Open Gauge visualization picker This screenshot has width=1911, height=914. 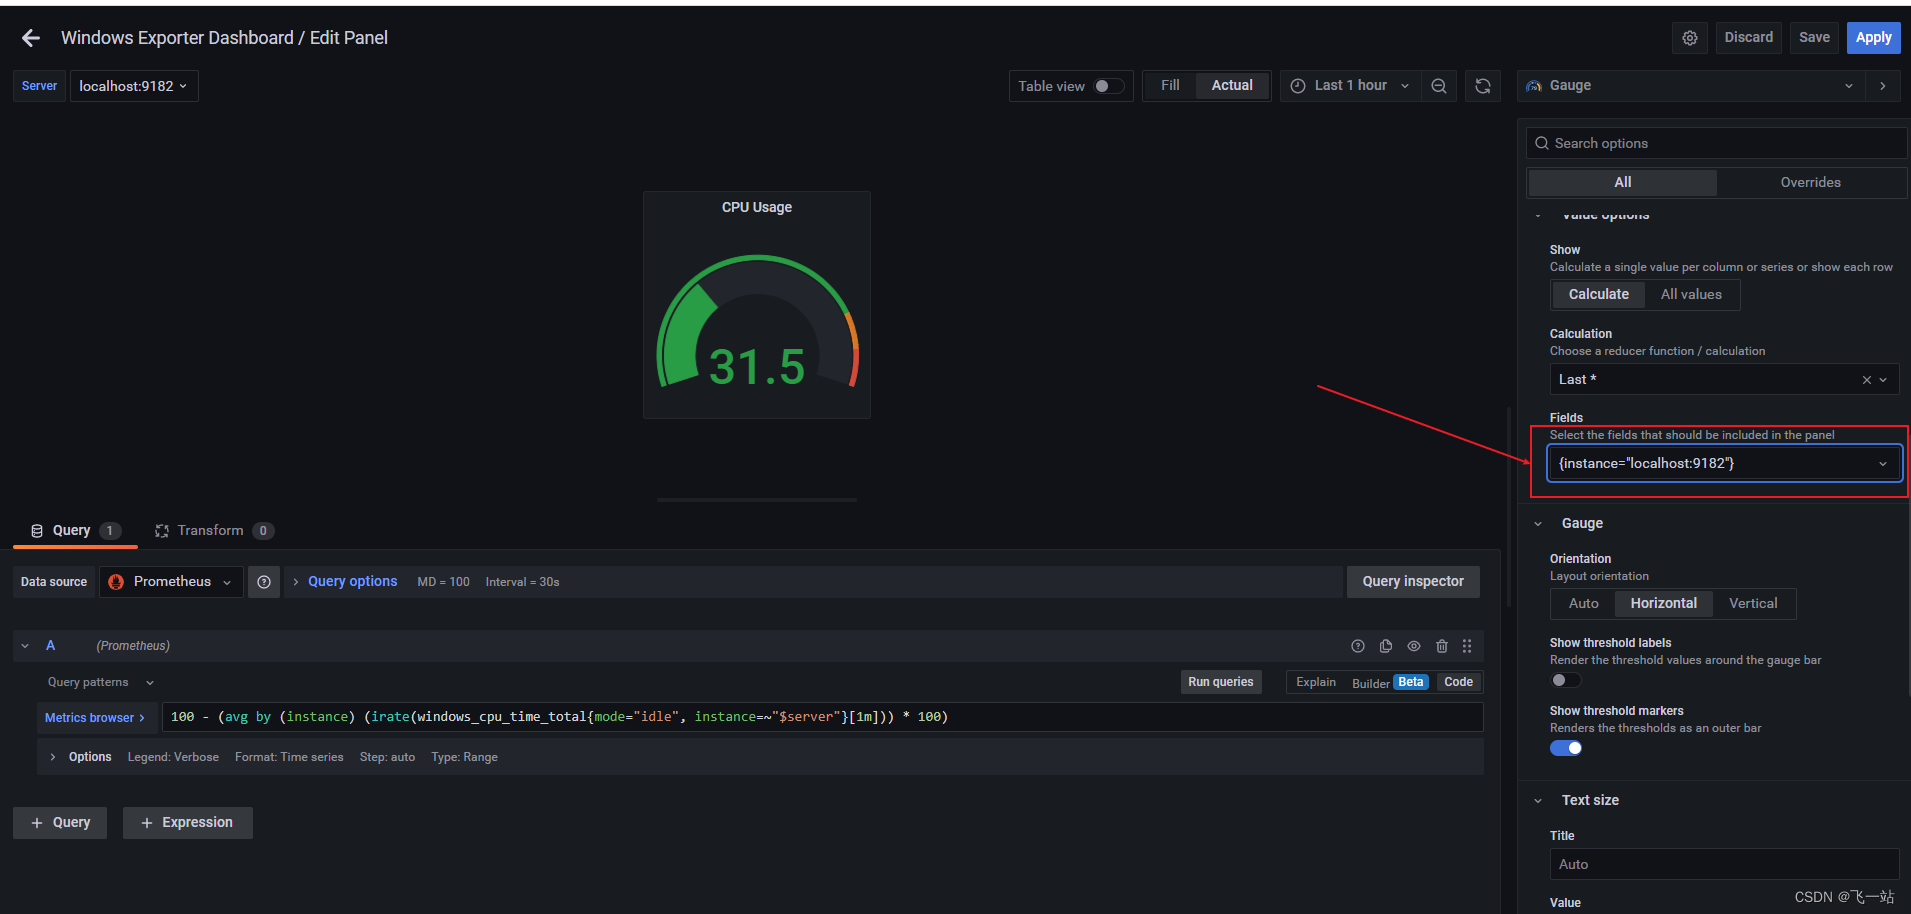coord(1690,86)
